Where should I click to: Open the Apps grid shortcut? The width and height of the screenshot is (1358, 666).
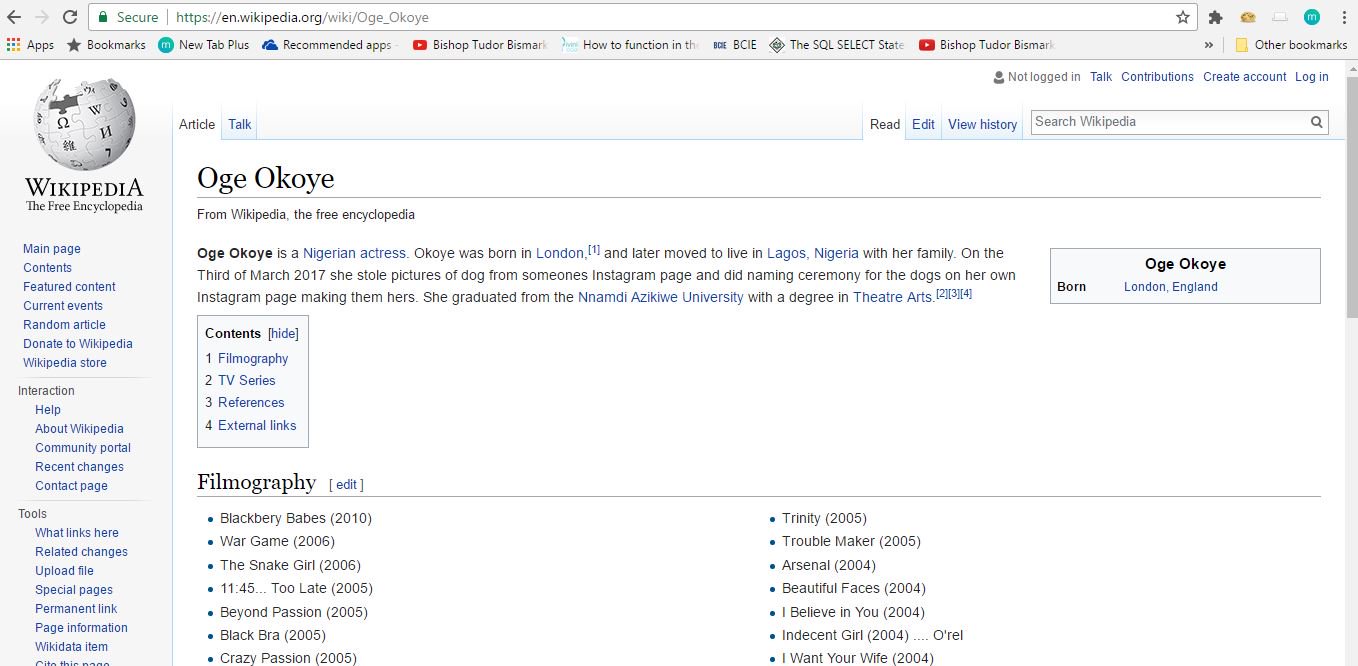pyautogui.click(x=30, y=45)
